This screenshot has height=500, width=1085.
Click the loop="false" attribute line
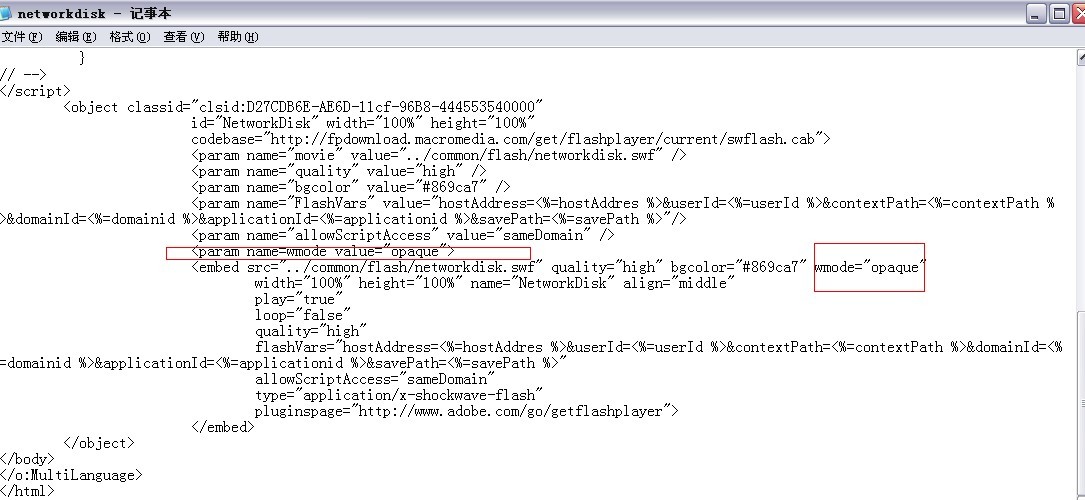coord(303,315)
